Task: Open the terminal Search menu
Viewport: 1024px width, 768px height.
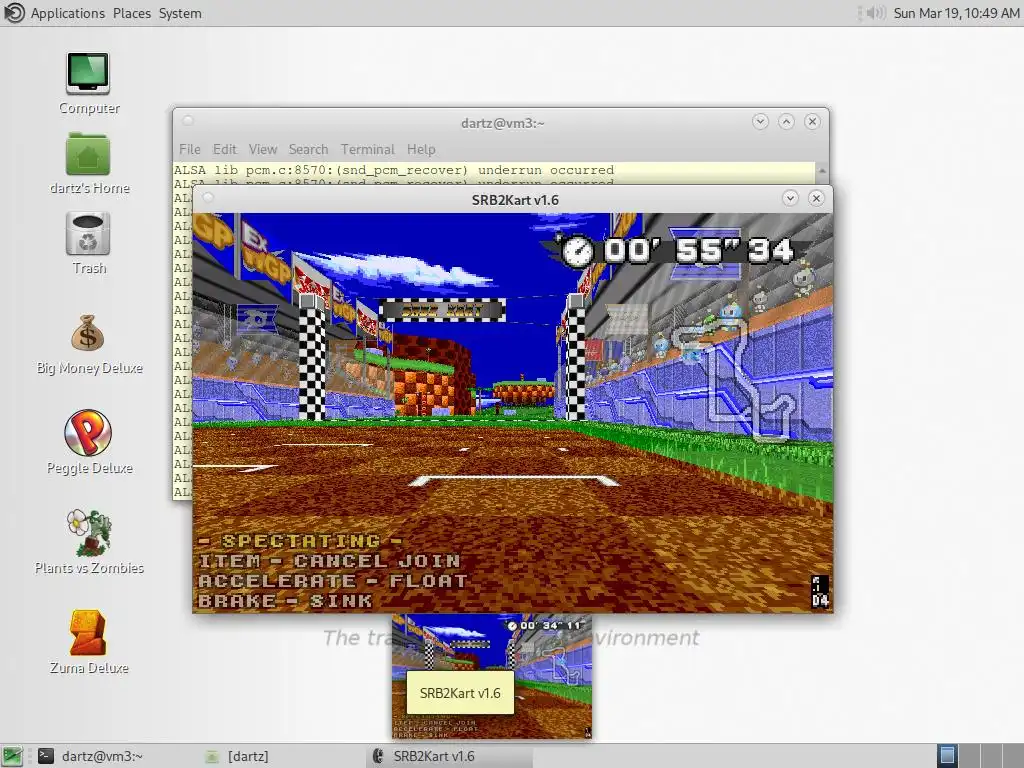Action: 308,150
